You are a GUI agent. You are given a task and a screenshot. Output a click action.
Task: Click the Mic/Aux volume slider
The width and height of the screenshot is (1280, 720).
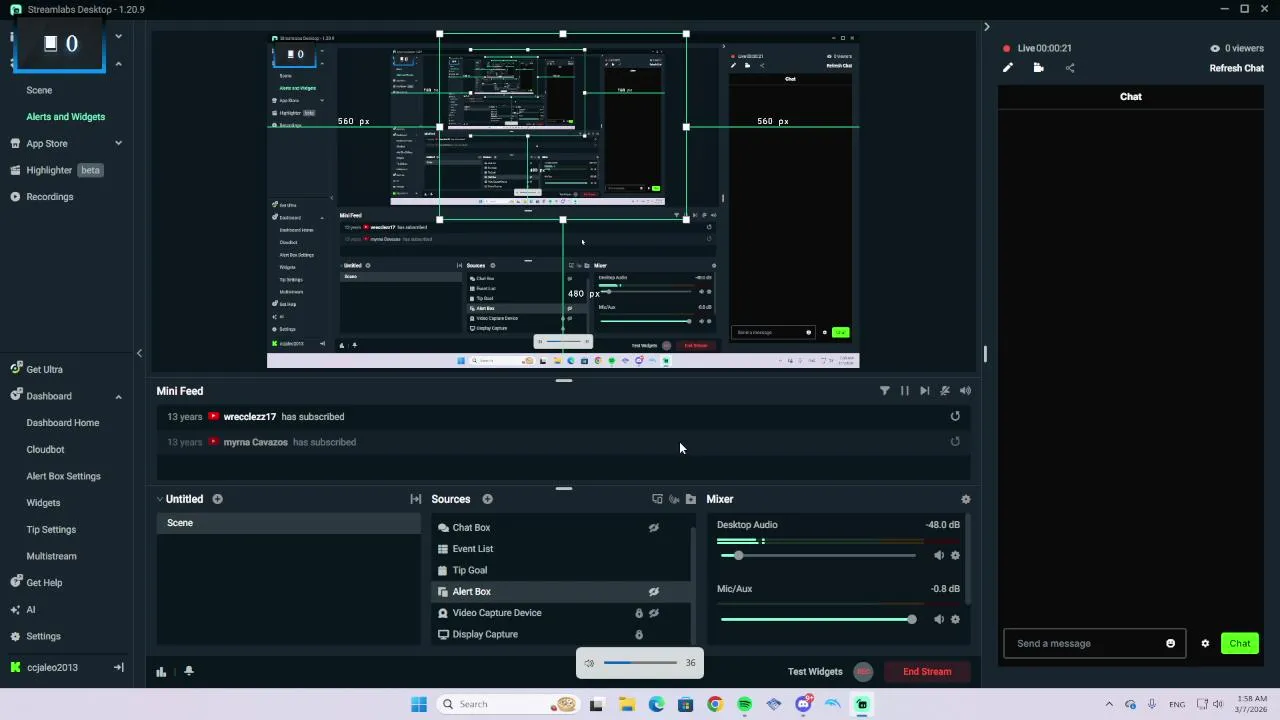click(x=818, y=619)
